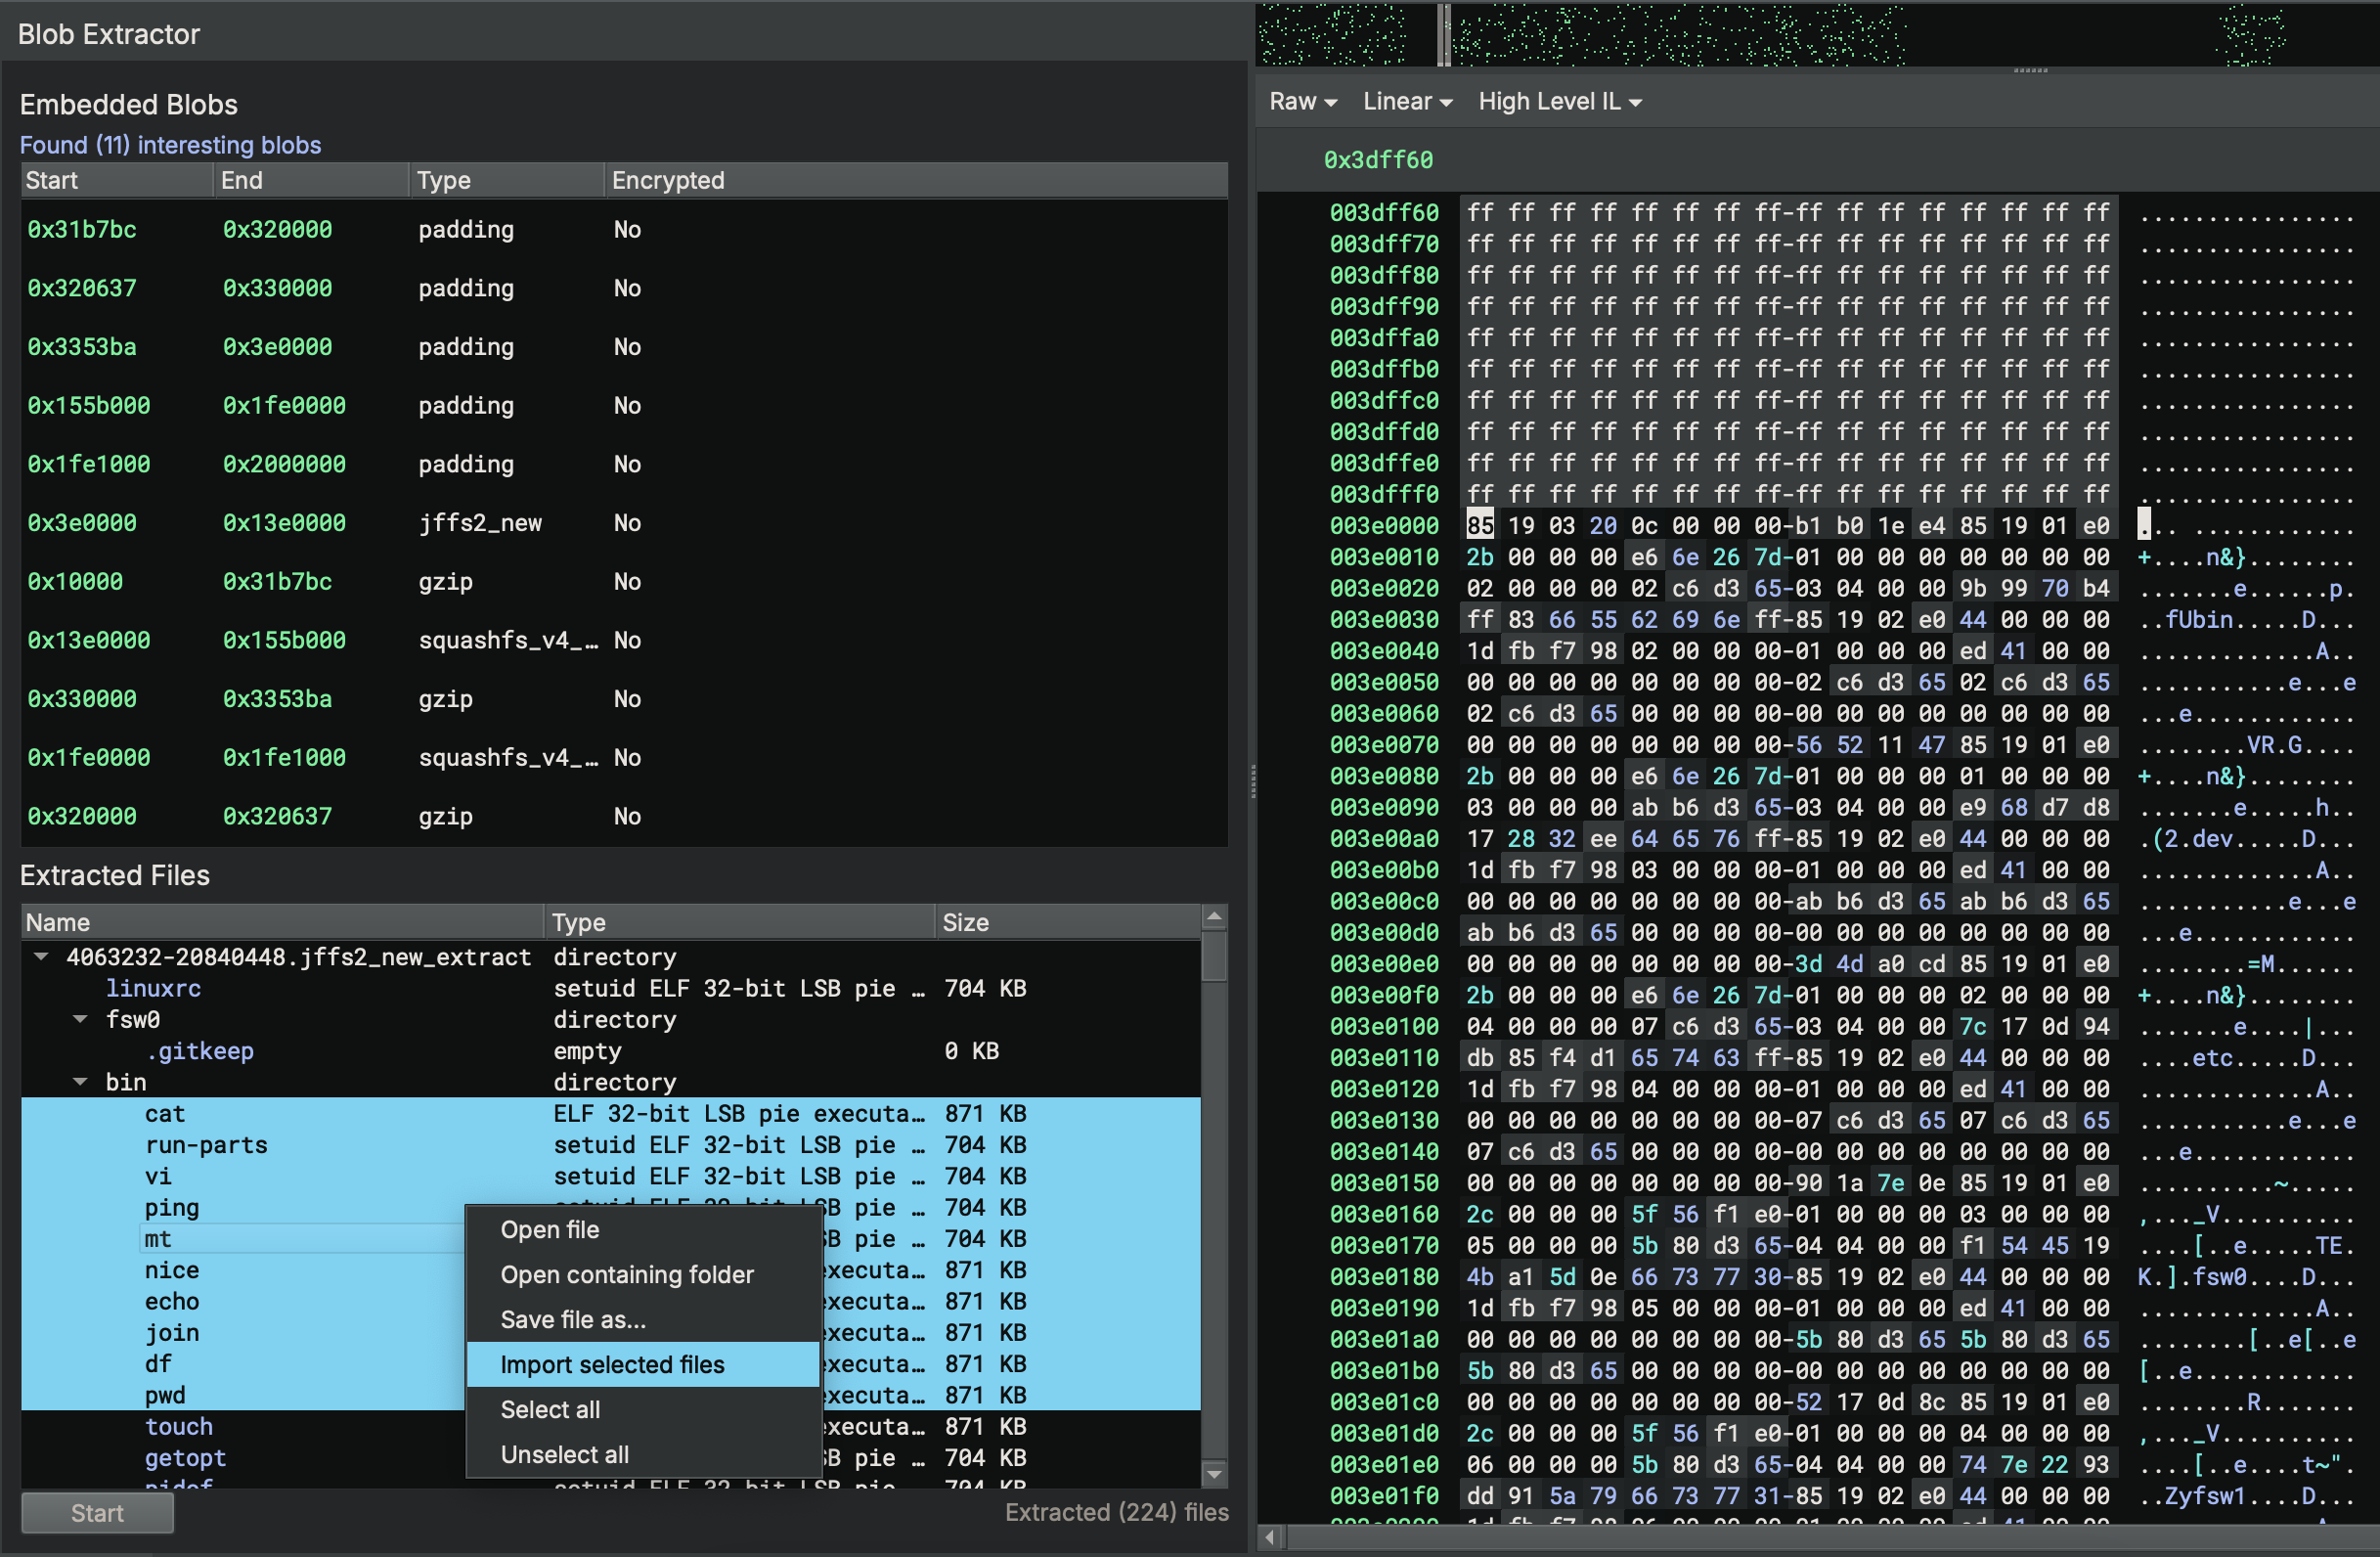Select Save file as... option

pyautogui.click(x=573, y=1319)
